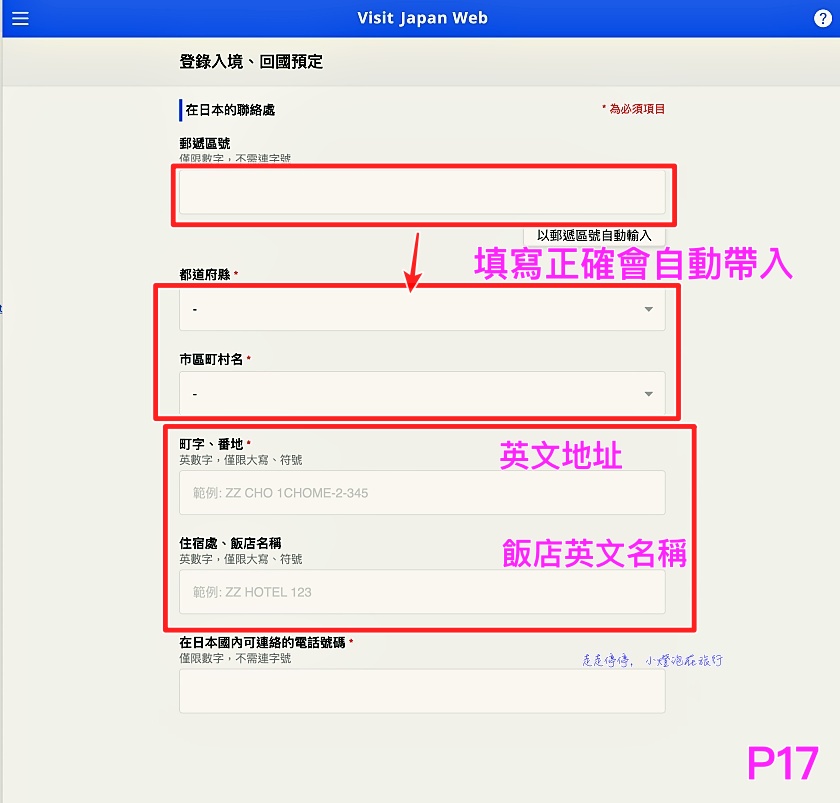Viewport: 840px width, 803px height.
Task: Open the 市區町村名 dropdown
Action: pos(422,394)
